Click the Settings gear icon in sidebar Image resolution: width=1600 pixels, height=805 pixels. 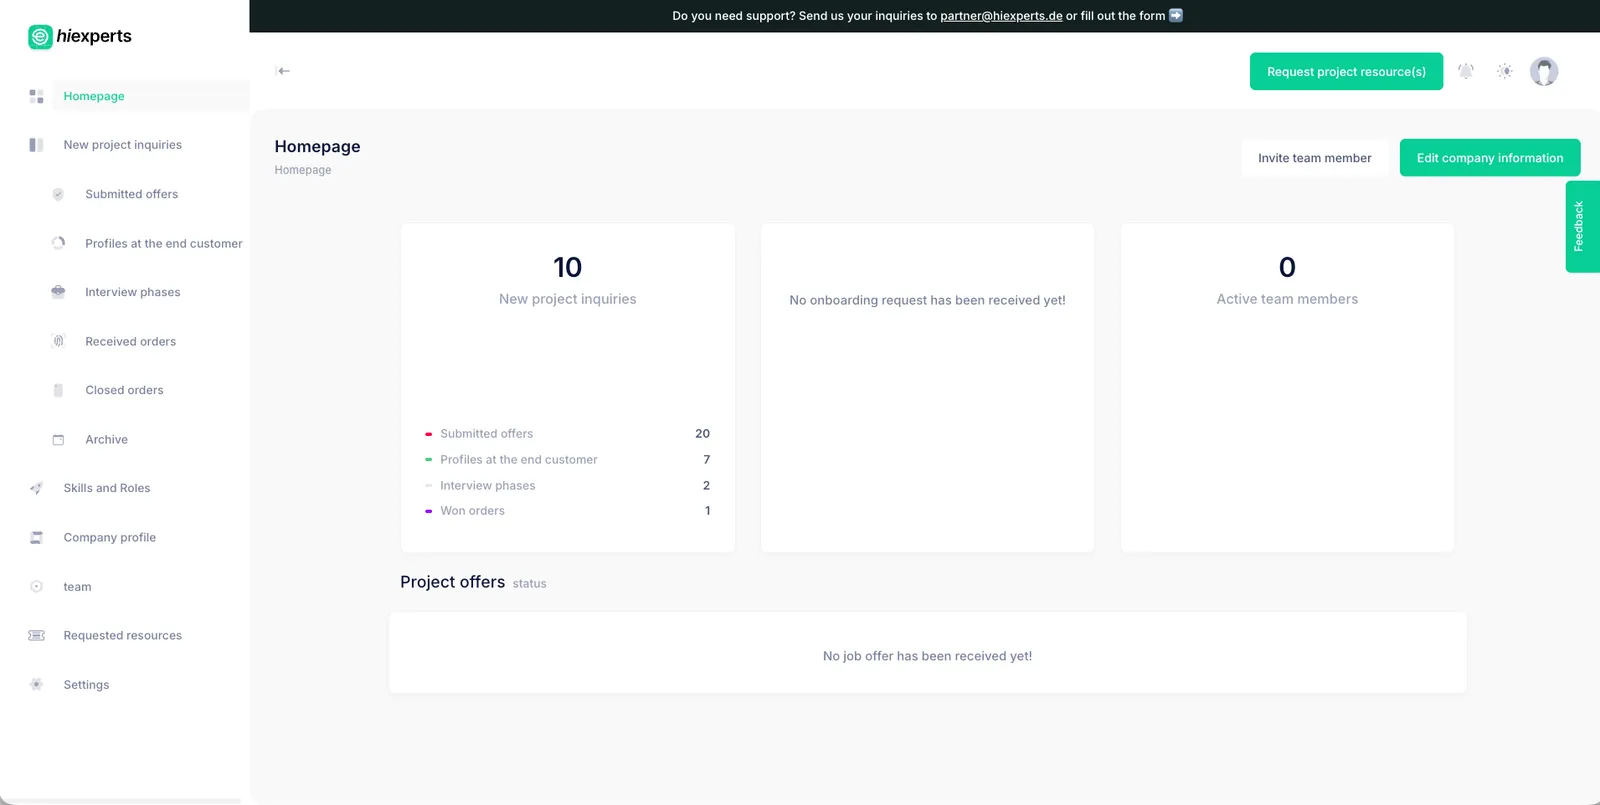pyautogui.click(x=36, y=684)
